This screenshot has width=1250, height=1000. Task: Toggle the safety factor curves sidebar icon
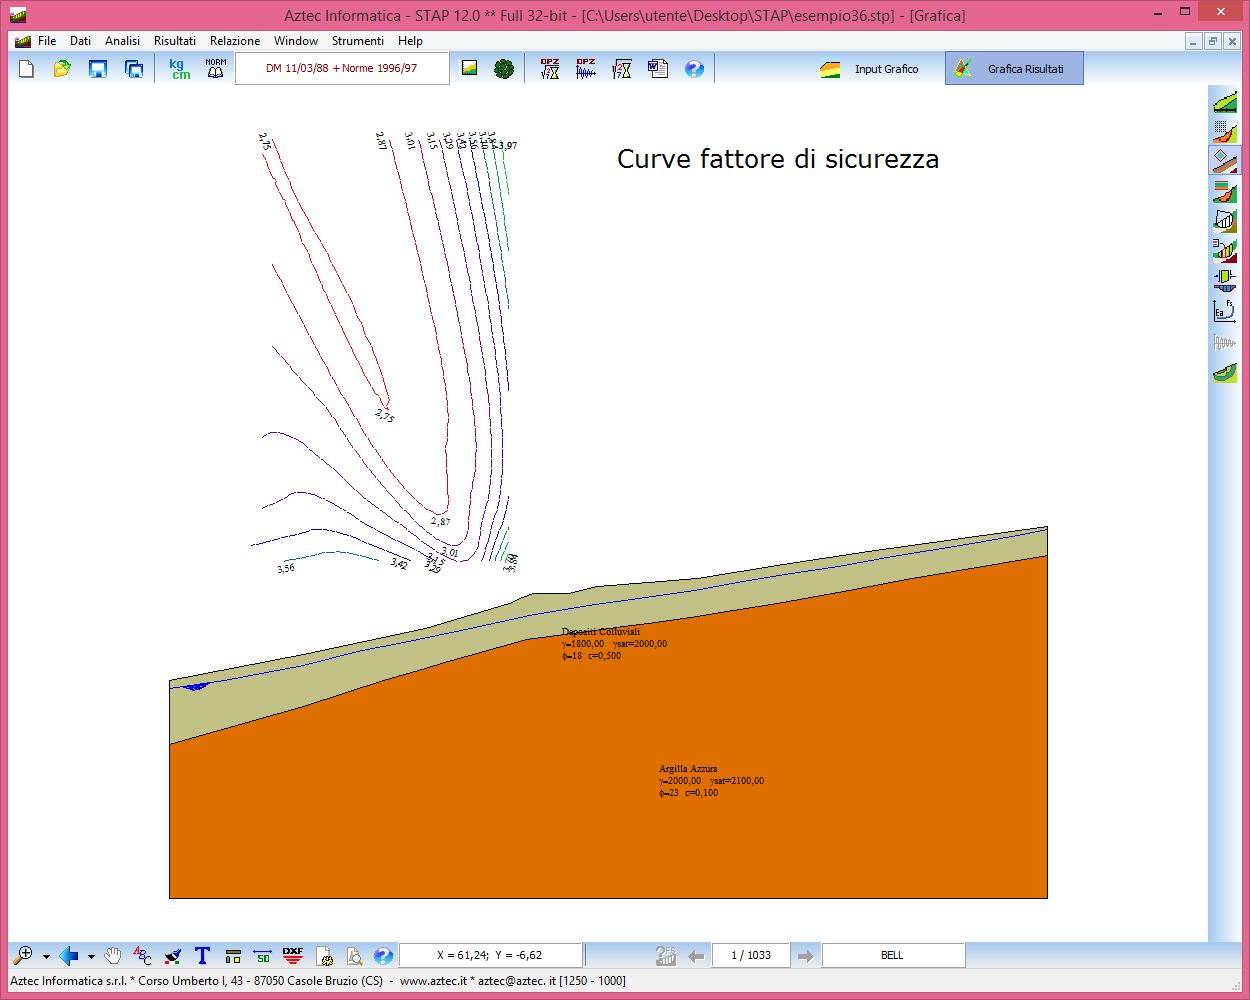point(1224,160)
